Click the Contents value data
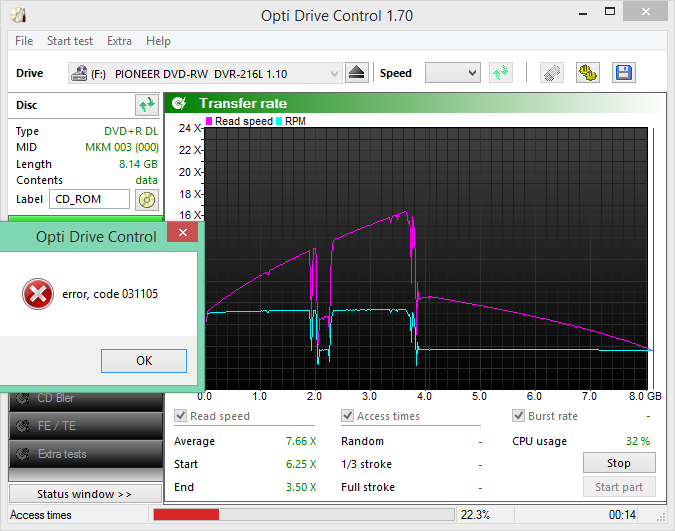Viewport: 675px width, 531px height. (146, 180)
